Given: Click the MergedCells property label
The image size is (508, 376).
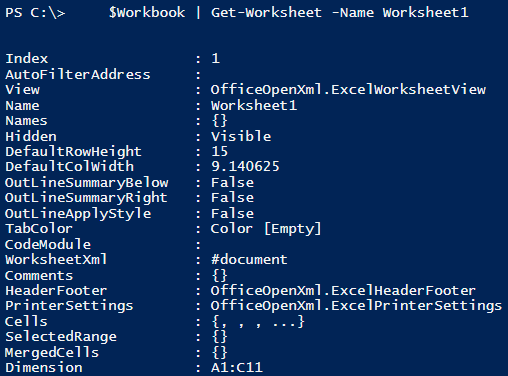Looking at the screenshot, I should coord(52,352).
